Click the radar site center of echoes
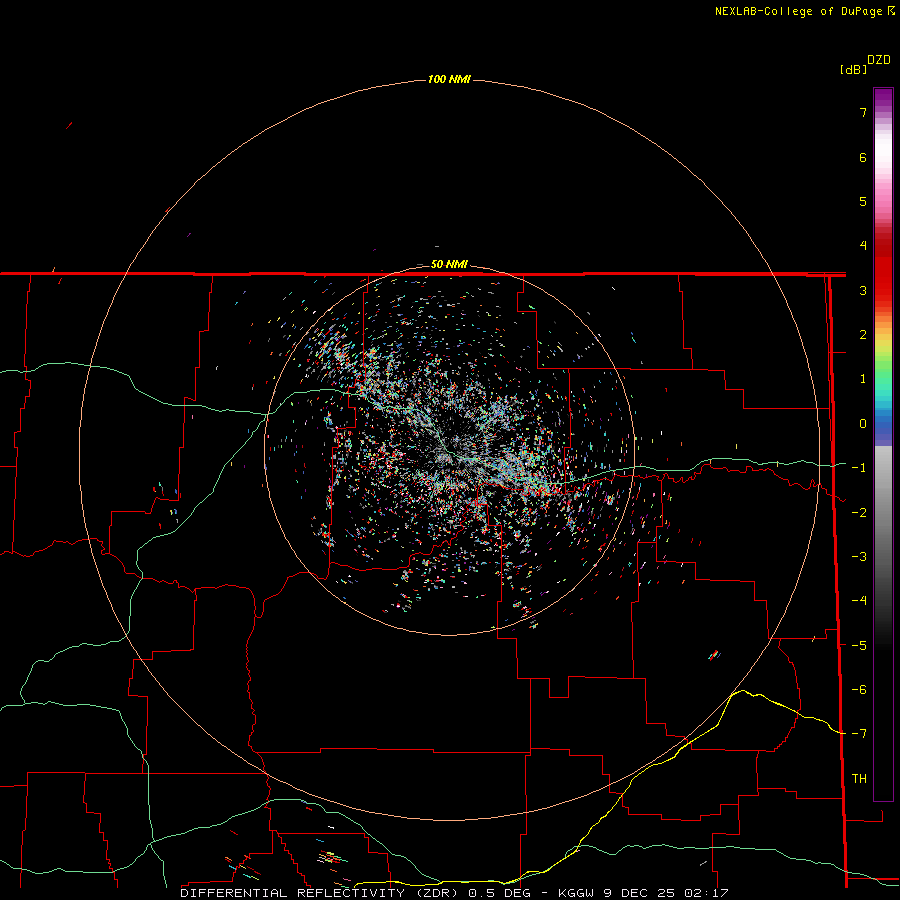Image resolution: width=900 pixels, height=900 pixels. pos(449,450)
